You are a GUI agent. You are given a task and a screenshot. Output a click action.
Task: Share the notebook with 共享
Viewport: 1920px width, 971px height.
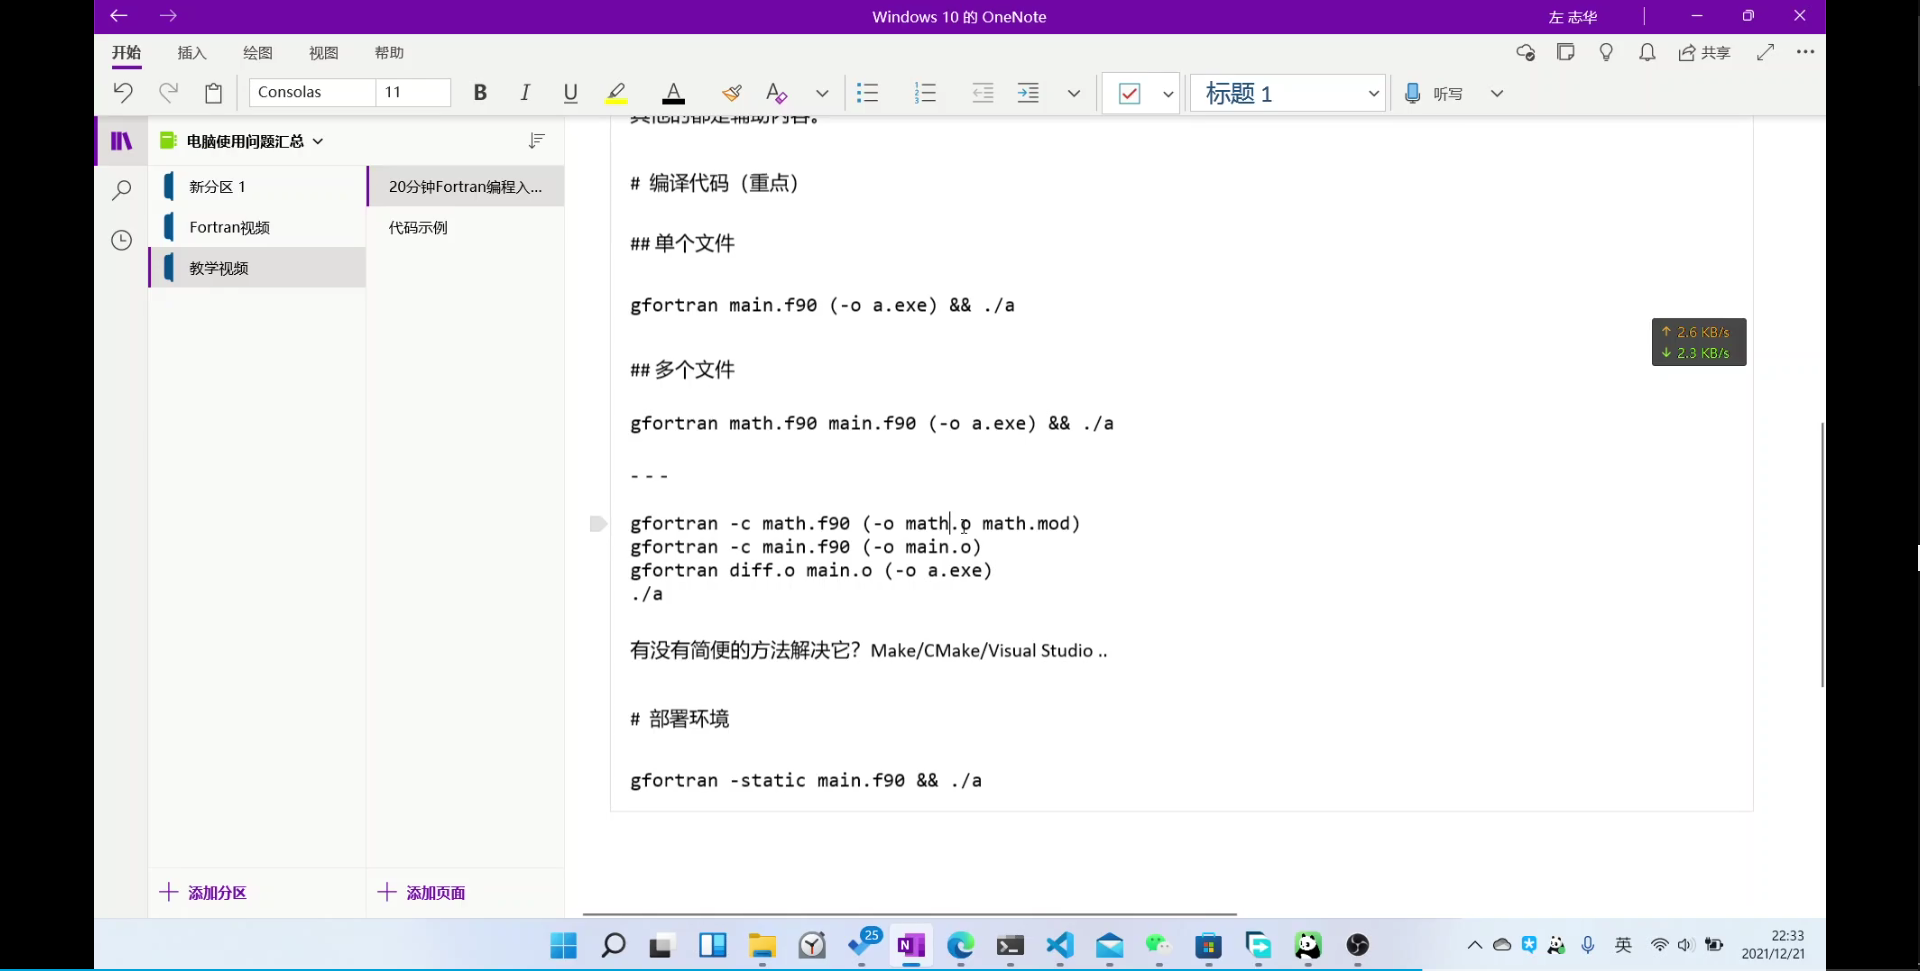coord(1704,53)
